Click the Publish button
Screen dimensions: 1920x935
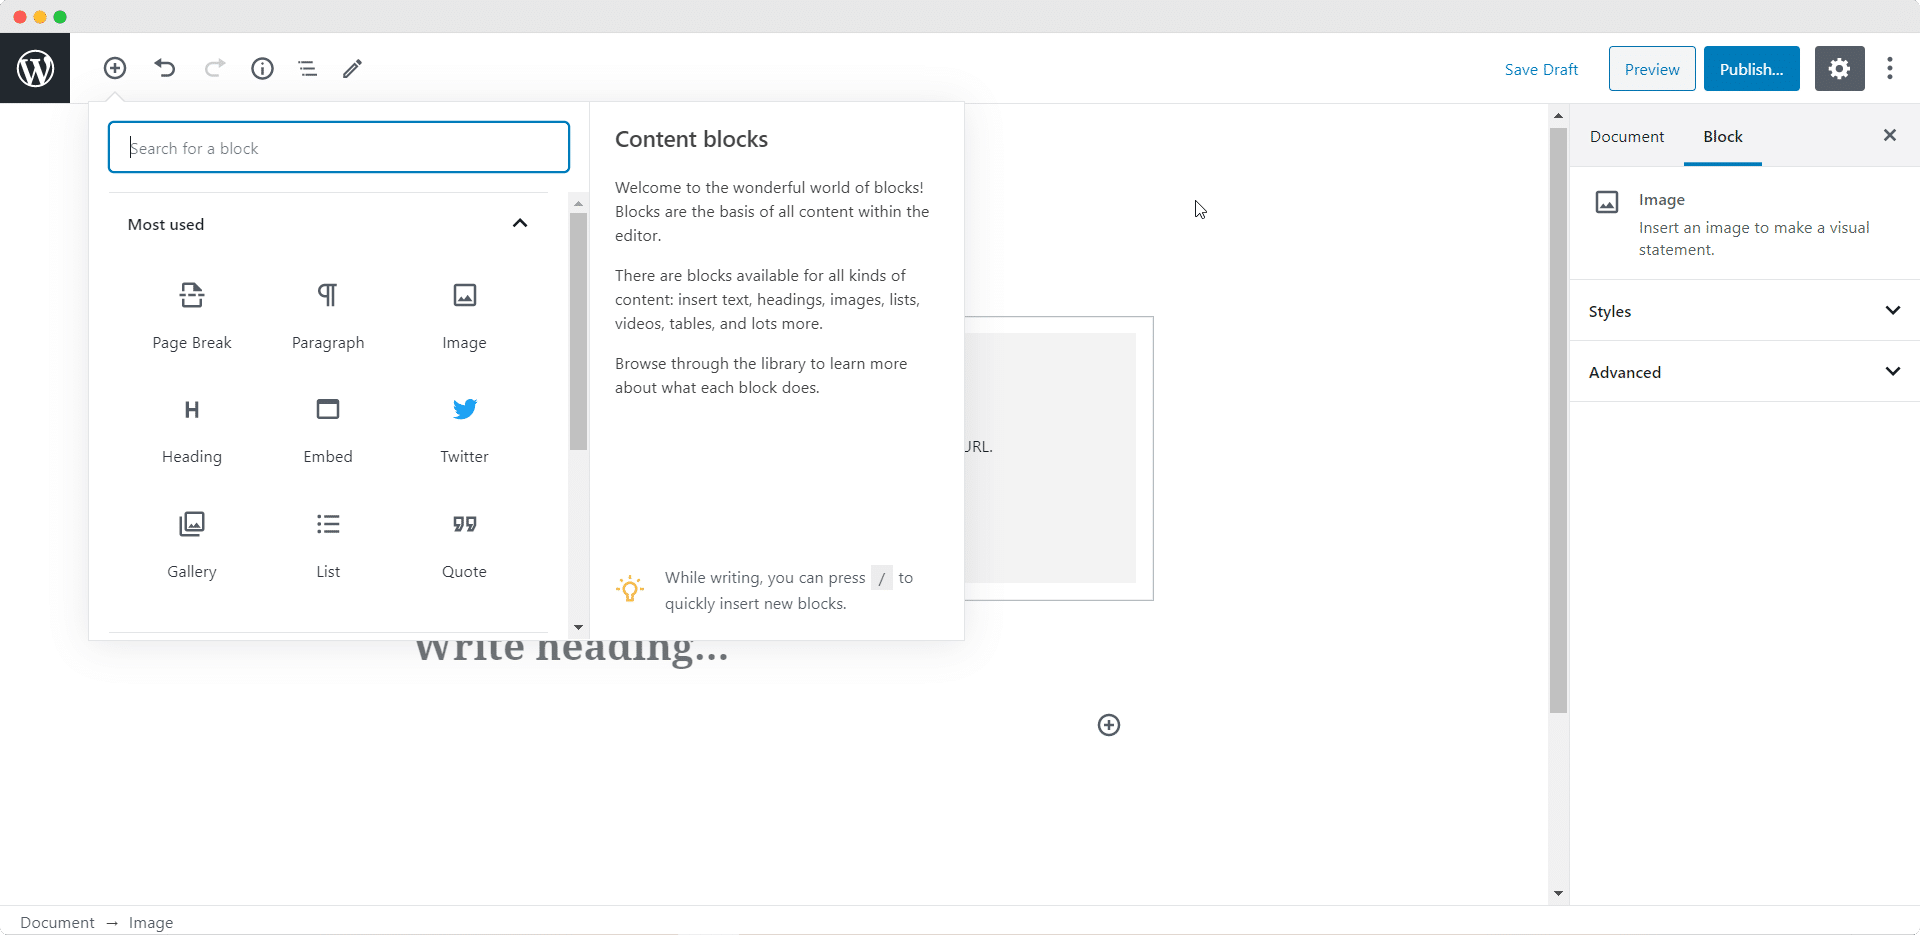tap(1752, 68)
